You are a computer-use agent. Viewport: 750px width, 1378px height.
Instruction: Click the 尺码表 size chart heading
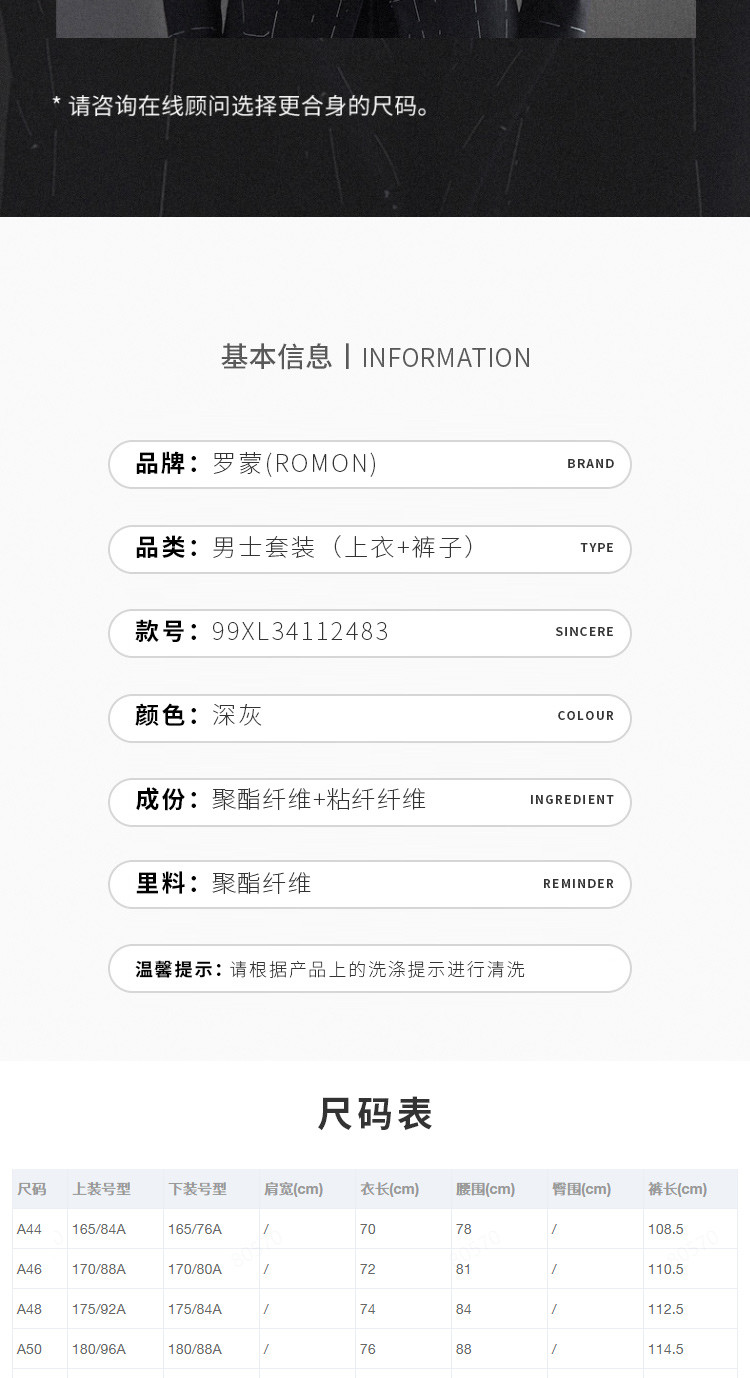click(x=375, y=1114)
